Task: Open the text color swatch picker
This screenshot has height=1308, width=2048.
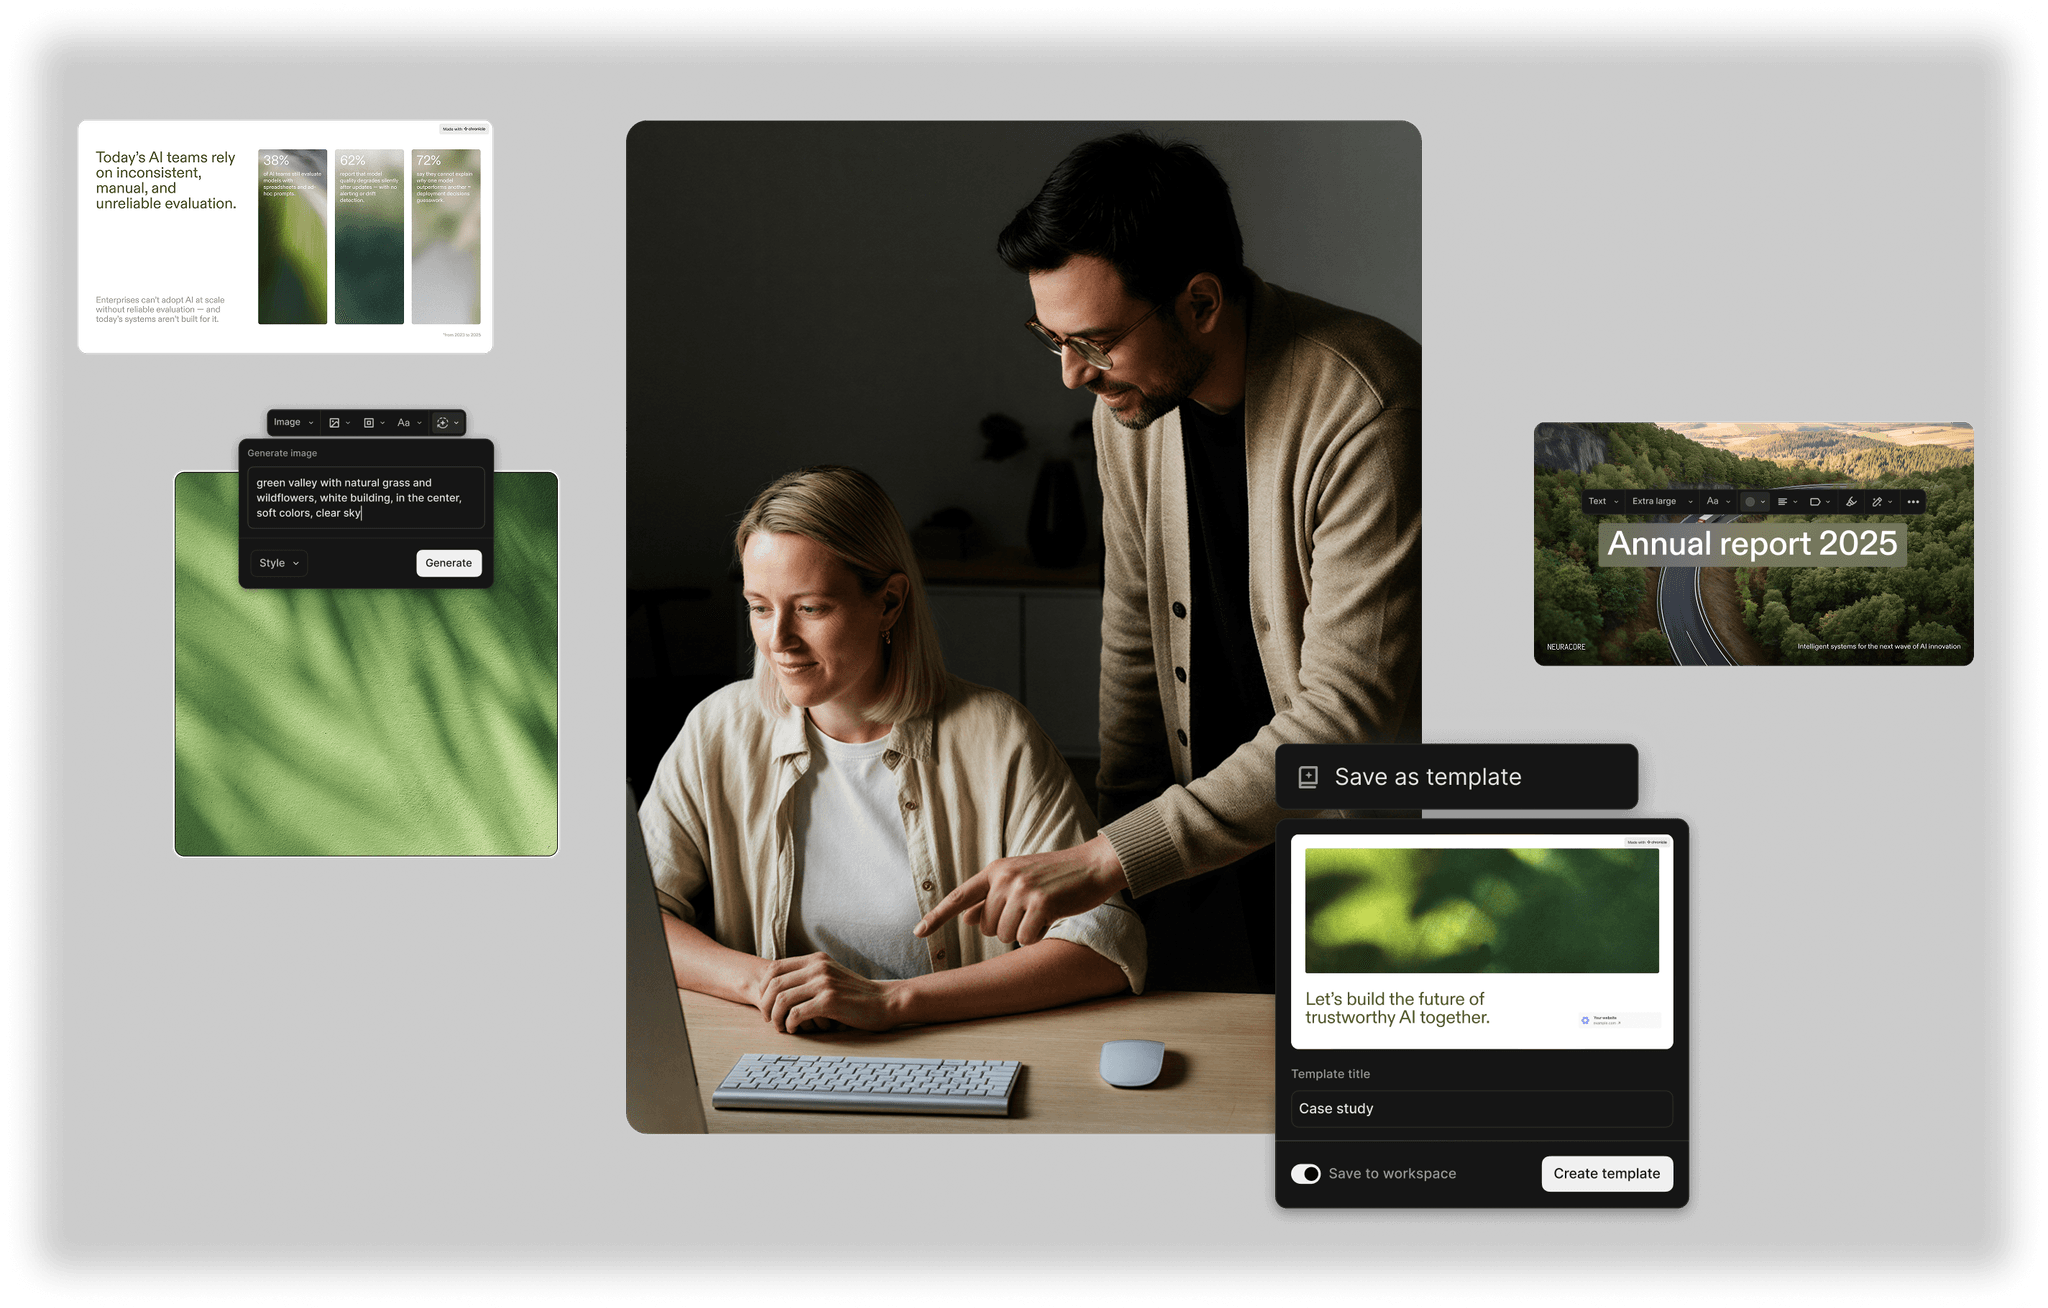Action: (1751, 502)
